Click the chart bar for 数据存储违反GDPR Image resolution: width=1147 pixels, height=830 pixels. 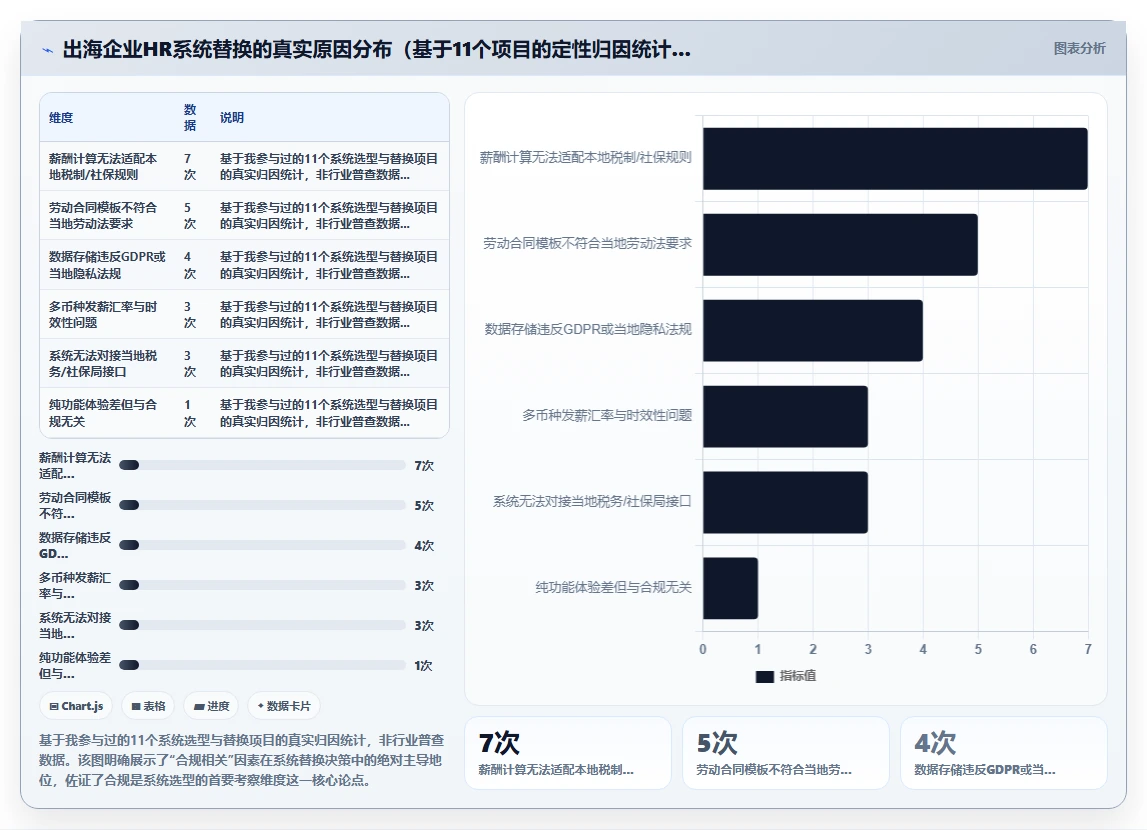(813, 331)
